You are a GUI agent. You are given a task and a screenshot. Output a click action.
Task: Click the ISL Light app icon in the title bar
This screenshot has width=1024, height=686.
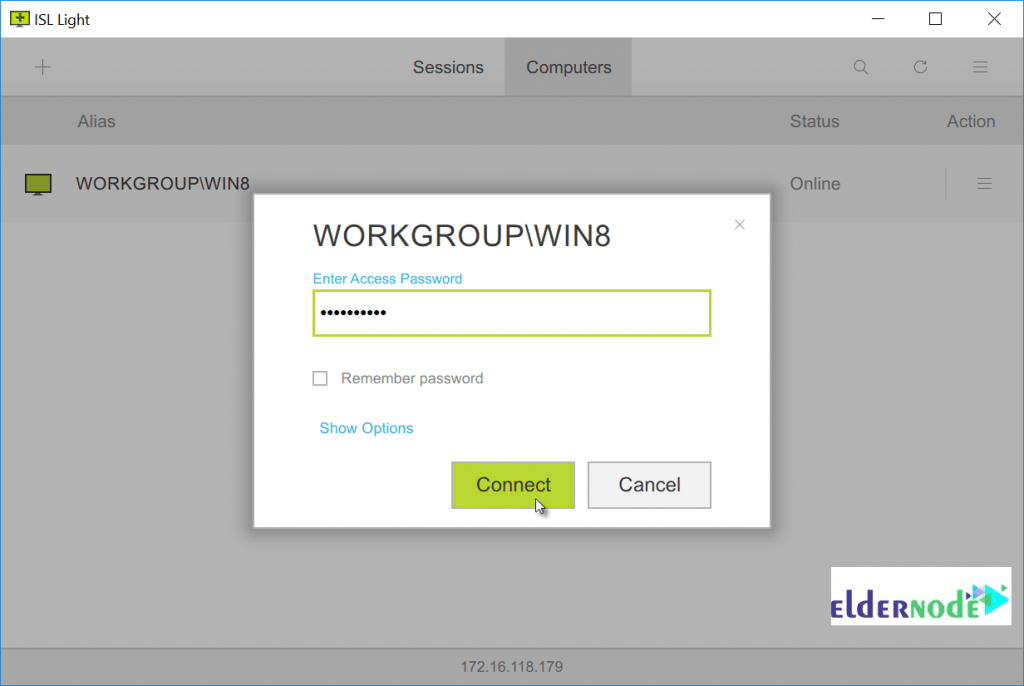coord(18,18)
